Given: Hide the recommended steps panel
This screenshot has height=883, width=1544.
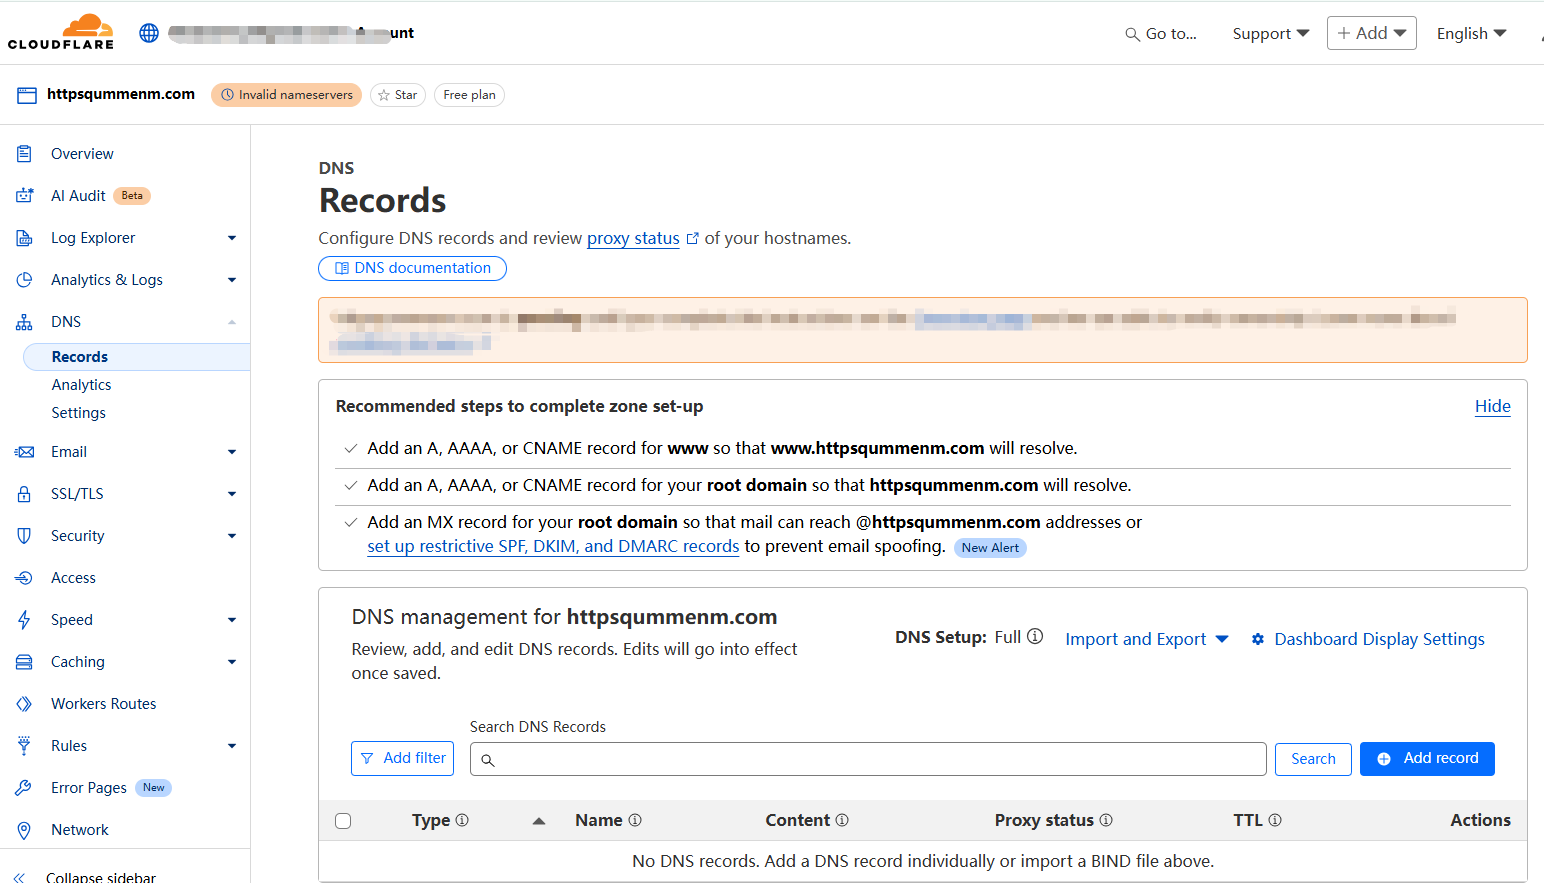Looking at the screenshot, I should coord(1492,406).
